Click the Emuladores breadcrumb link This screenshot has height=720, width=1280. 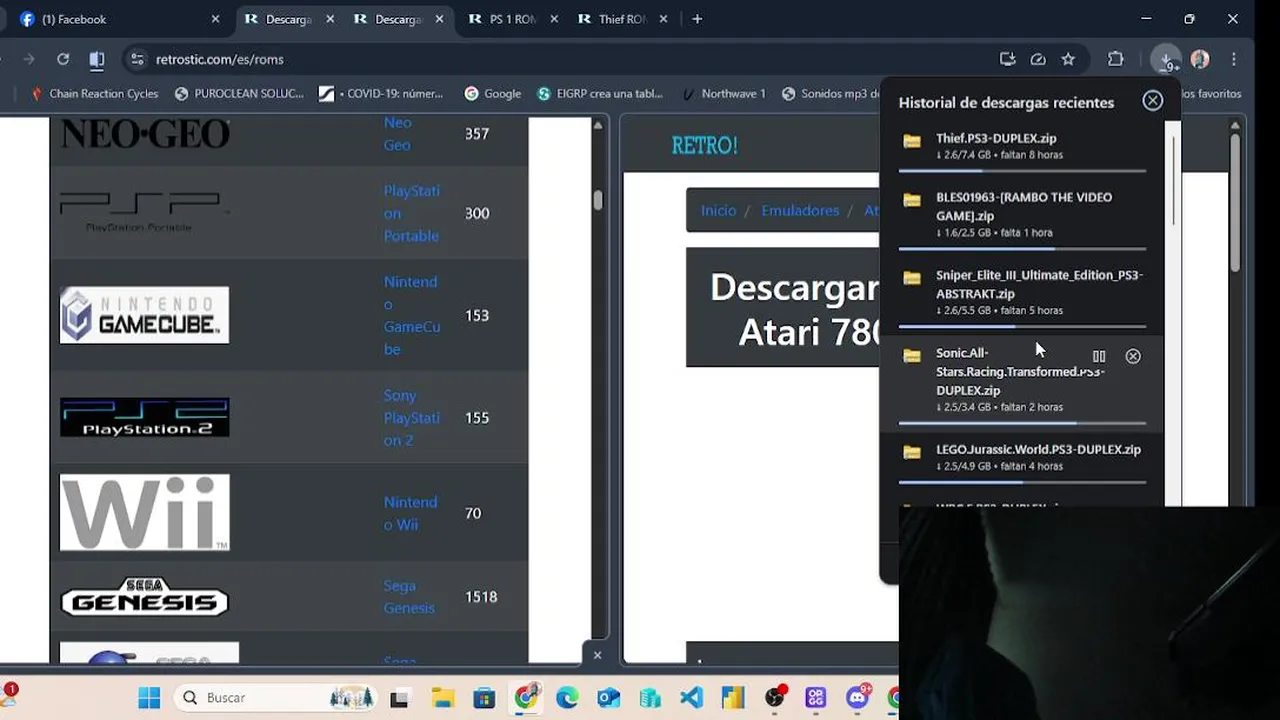tap(800, 210)
